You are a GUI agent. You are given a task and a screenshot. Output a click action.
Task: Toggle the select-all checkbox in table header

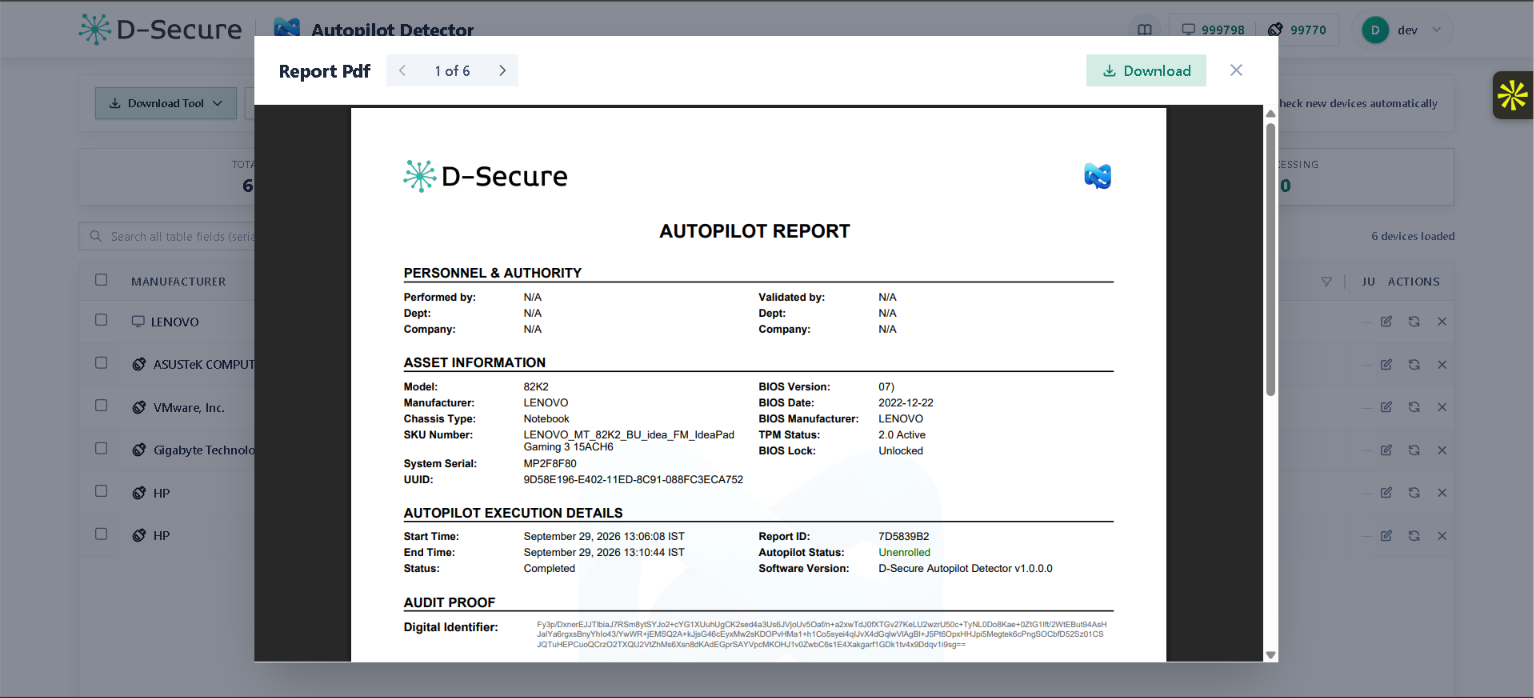[101, 280]
